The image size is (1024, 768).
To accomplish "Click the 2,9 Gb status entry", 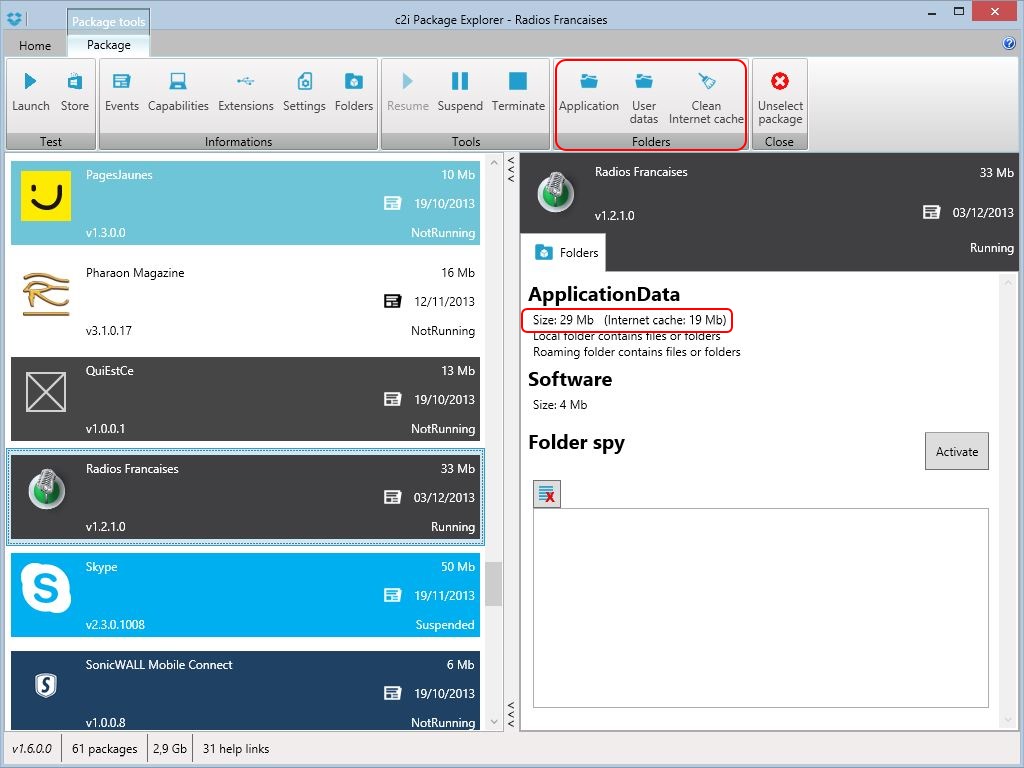I will (170, 749).
